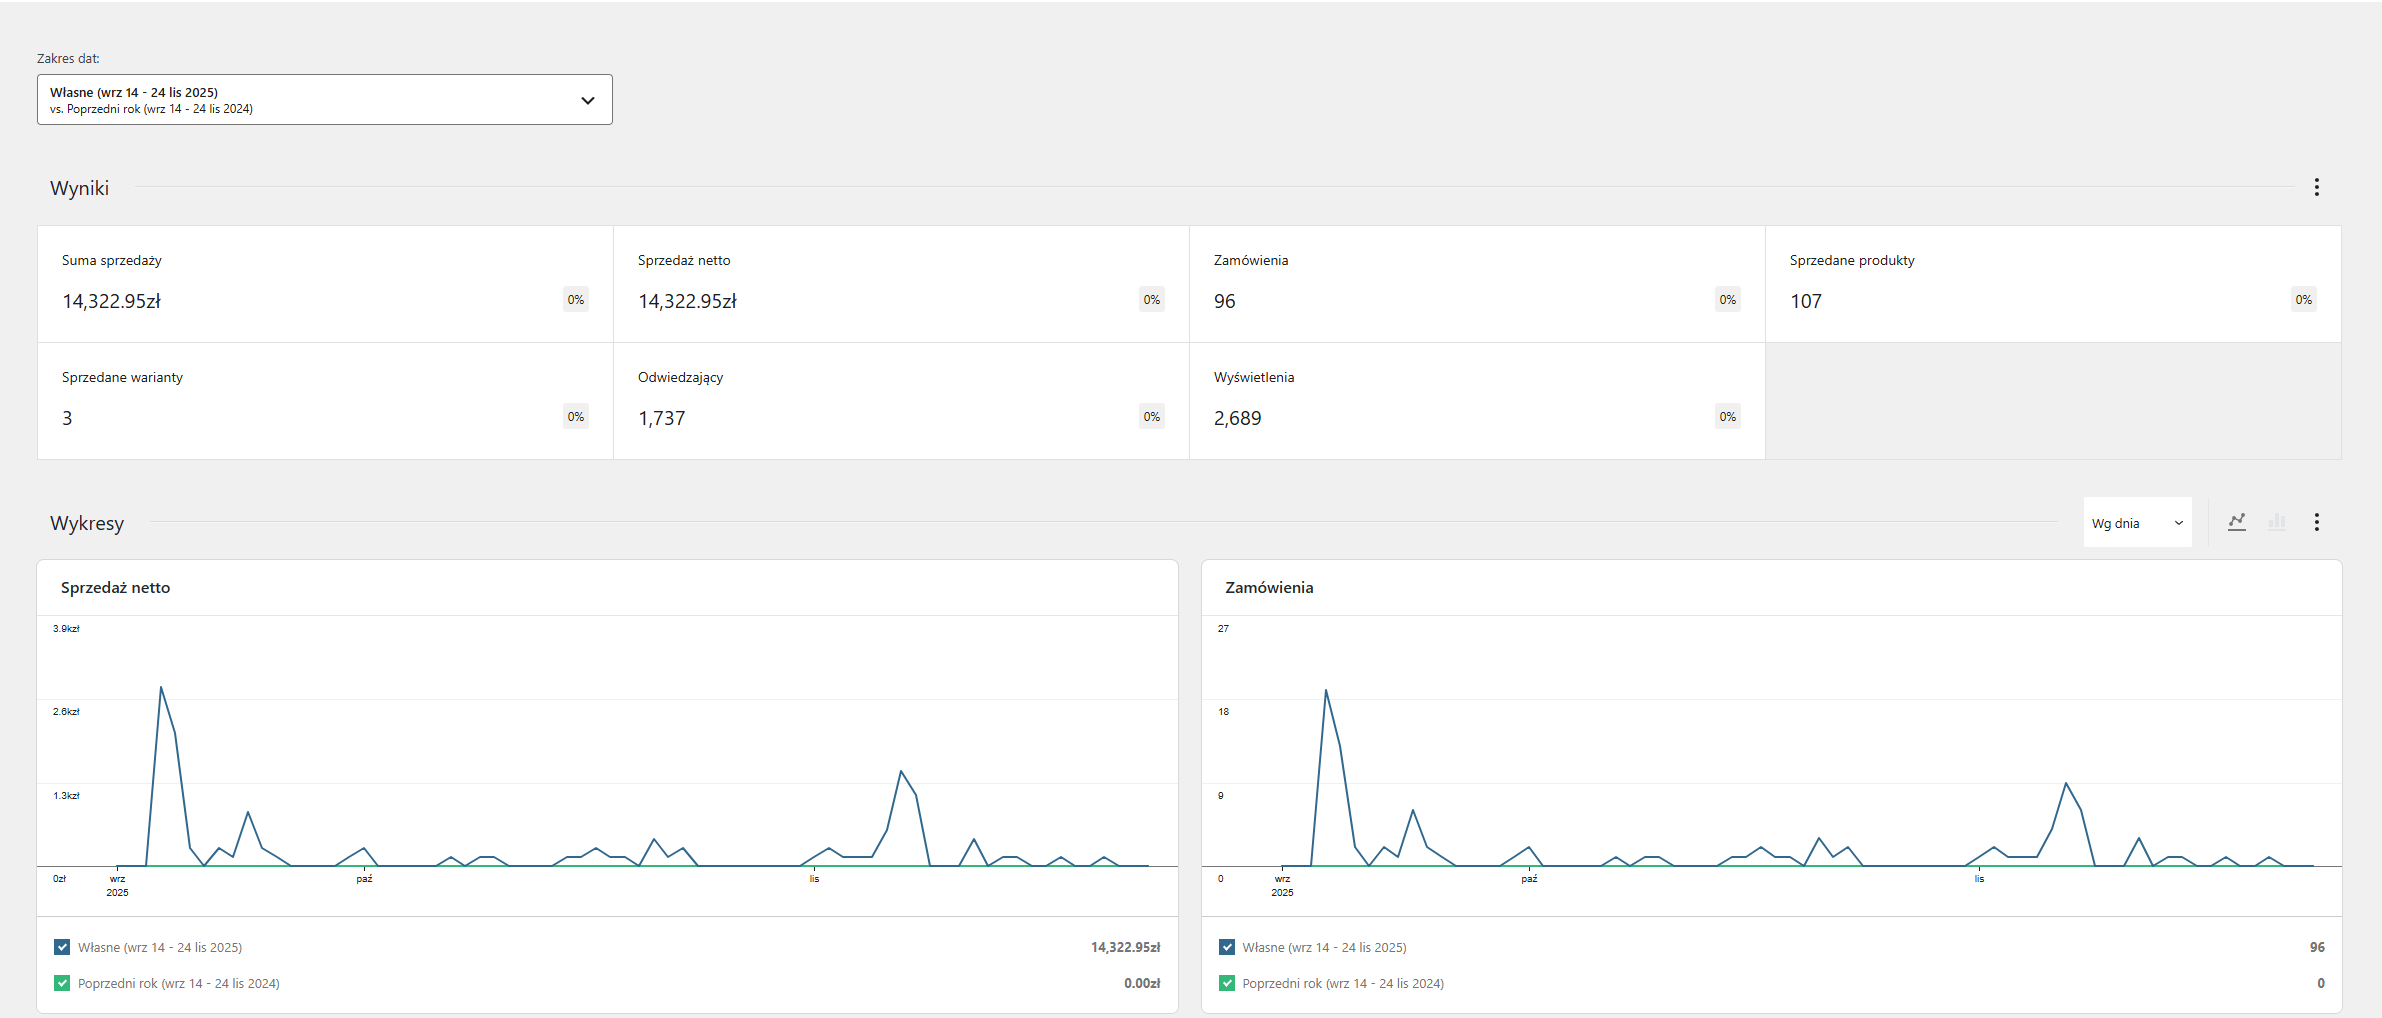Open the Wyświetlenia summary card
This screenshot has width=2382, height=1018.
(1476, 401)
